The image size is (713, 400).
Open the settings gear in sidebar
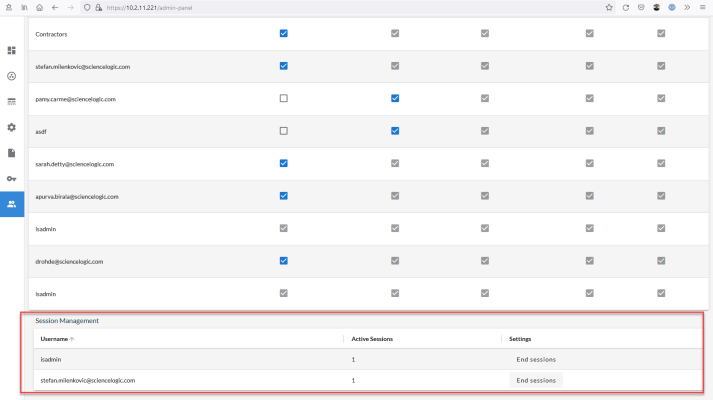coord(12,127)
